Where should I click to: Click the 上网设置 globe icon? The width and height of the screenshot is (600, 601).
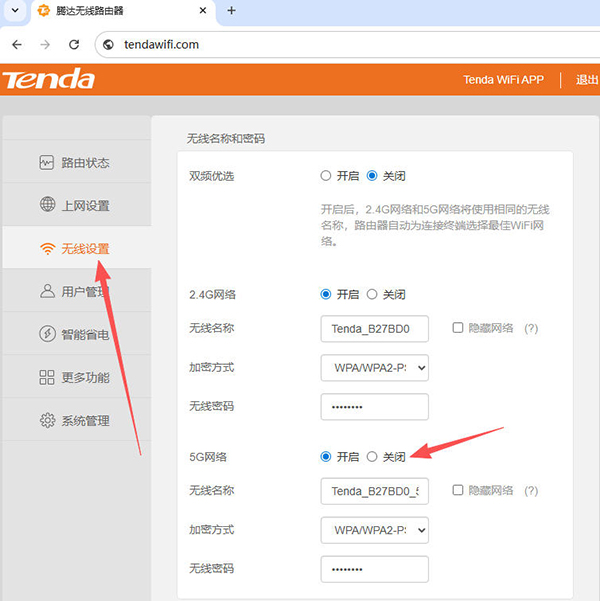coord(47,204)
